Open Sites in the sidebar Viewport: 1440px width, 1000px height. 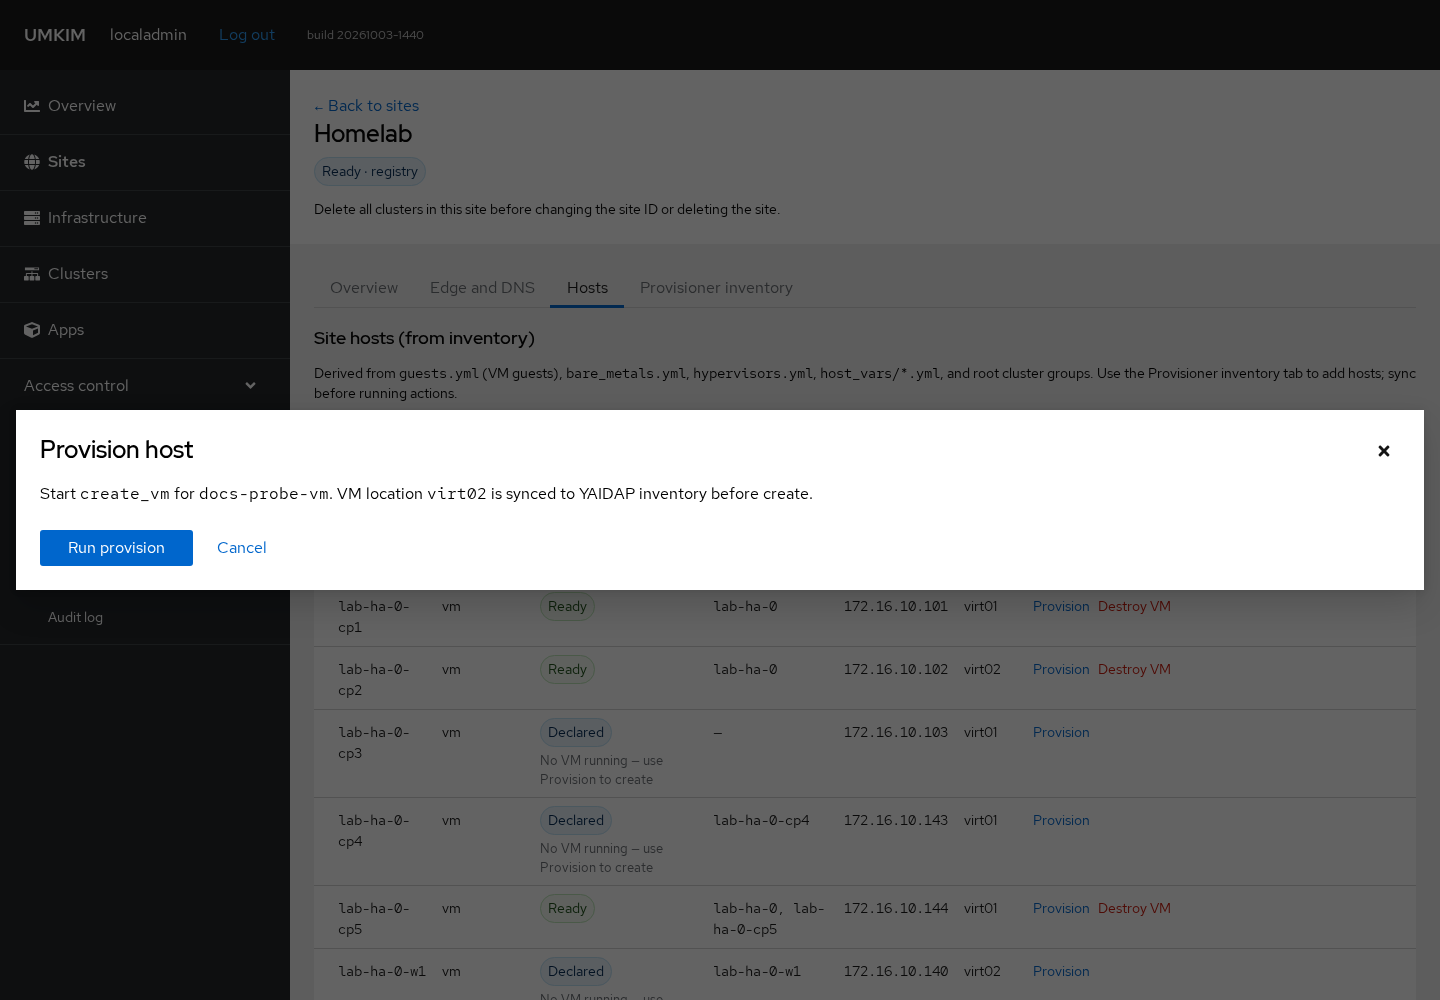click(x=145, y=162)
